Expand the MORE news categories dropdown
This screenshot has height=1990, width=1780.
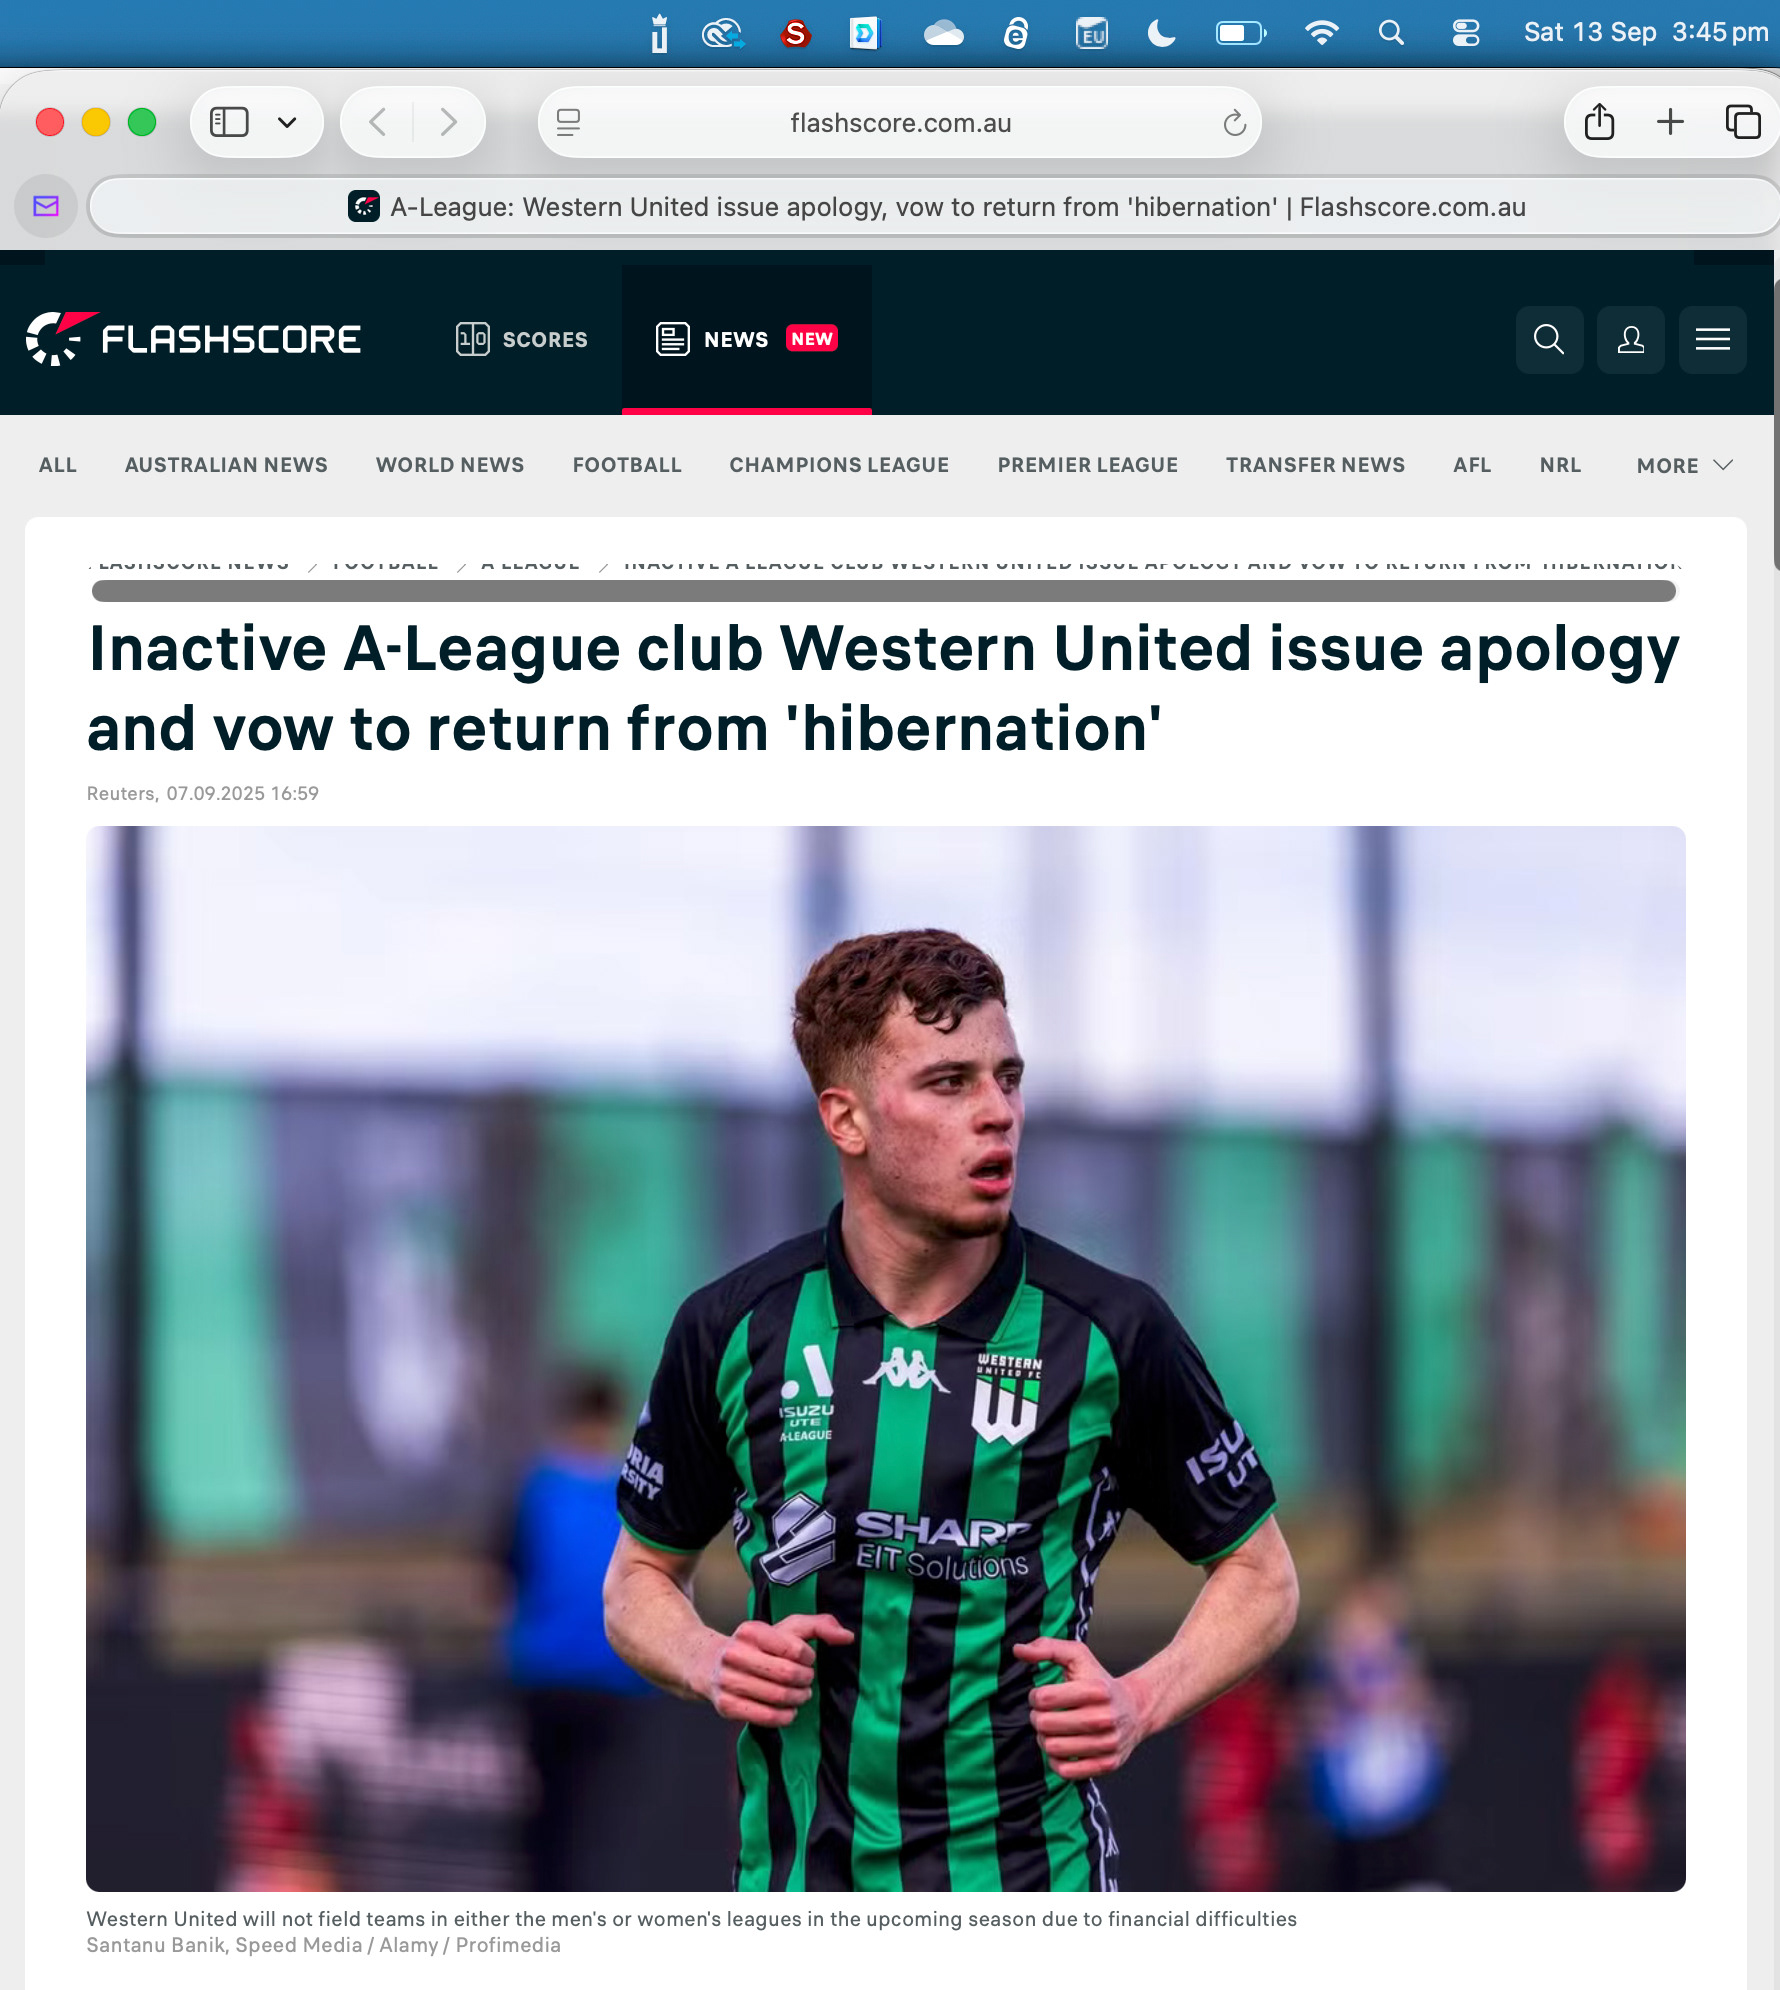[x=1684, y=465]
